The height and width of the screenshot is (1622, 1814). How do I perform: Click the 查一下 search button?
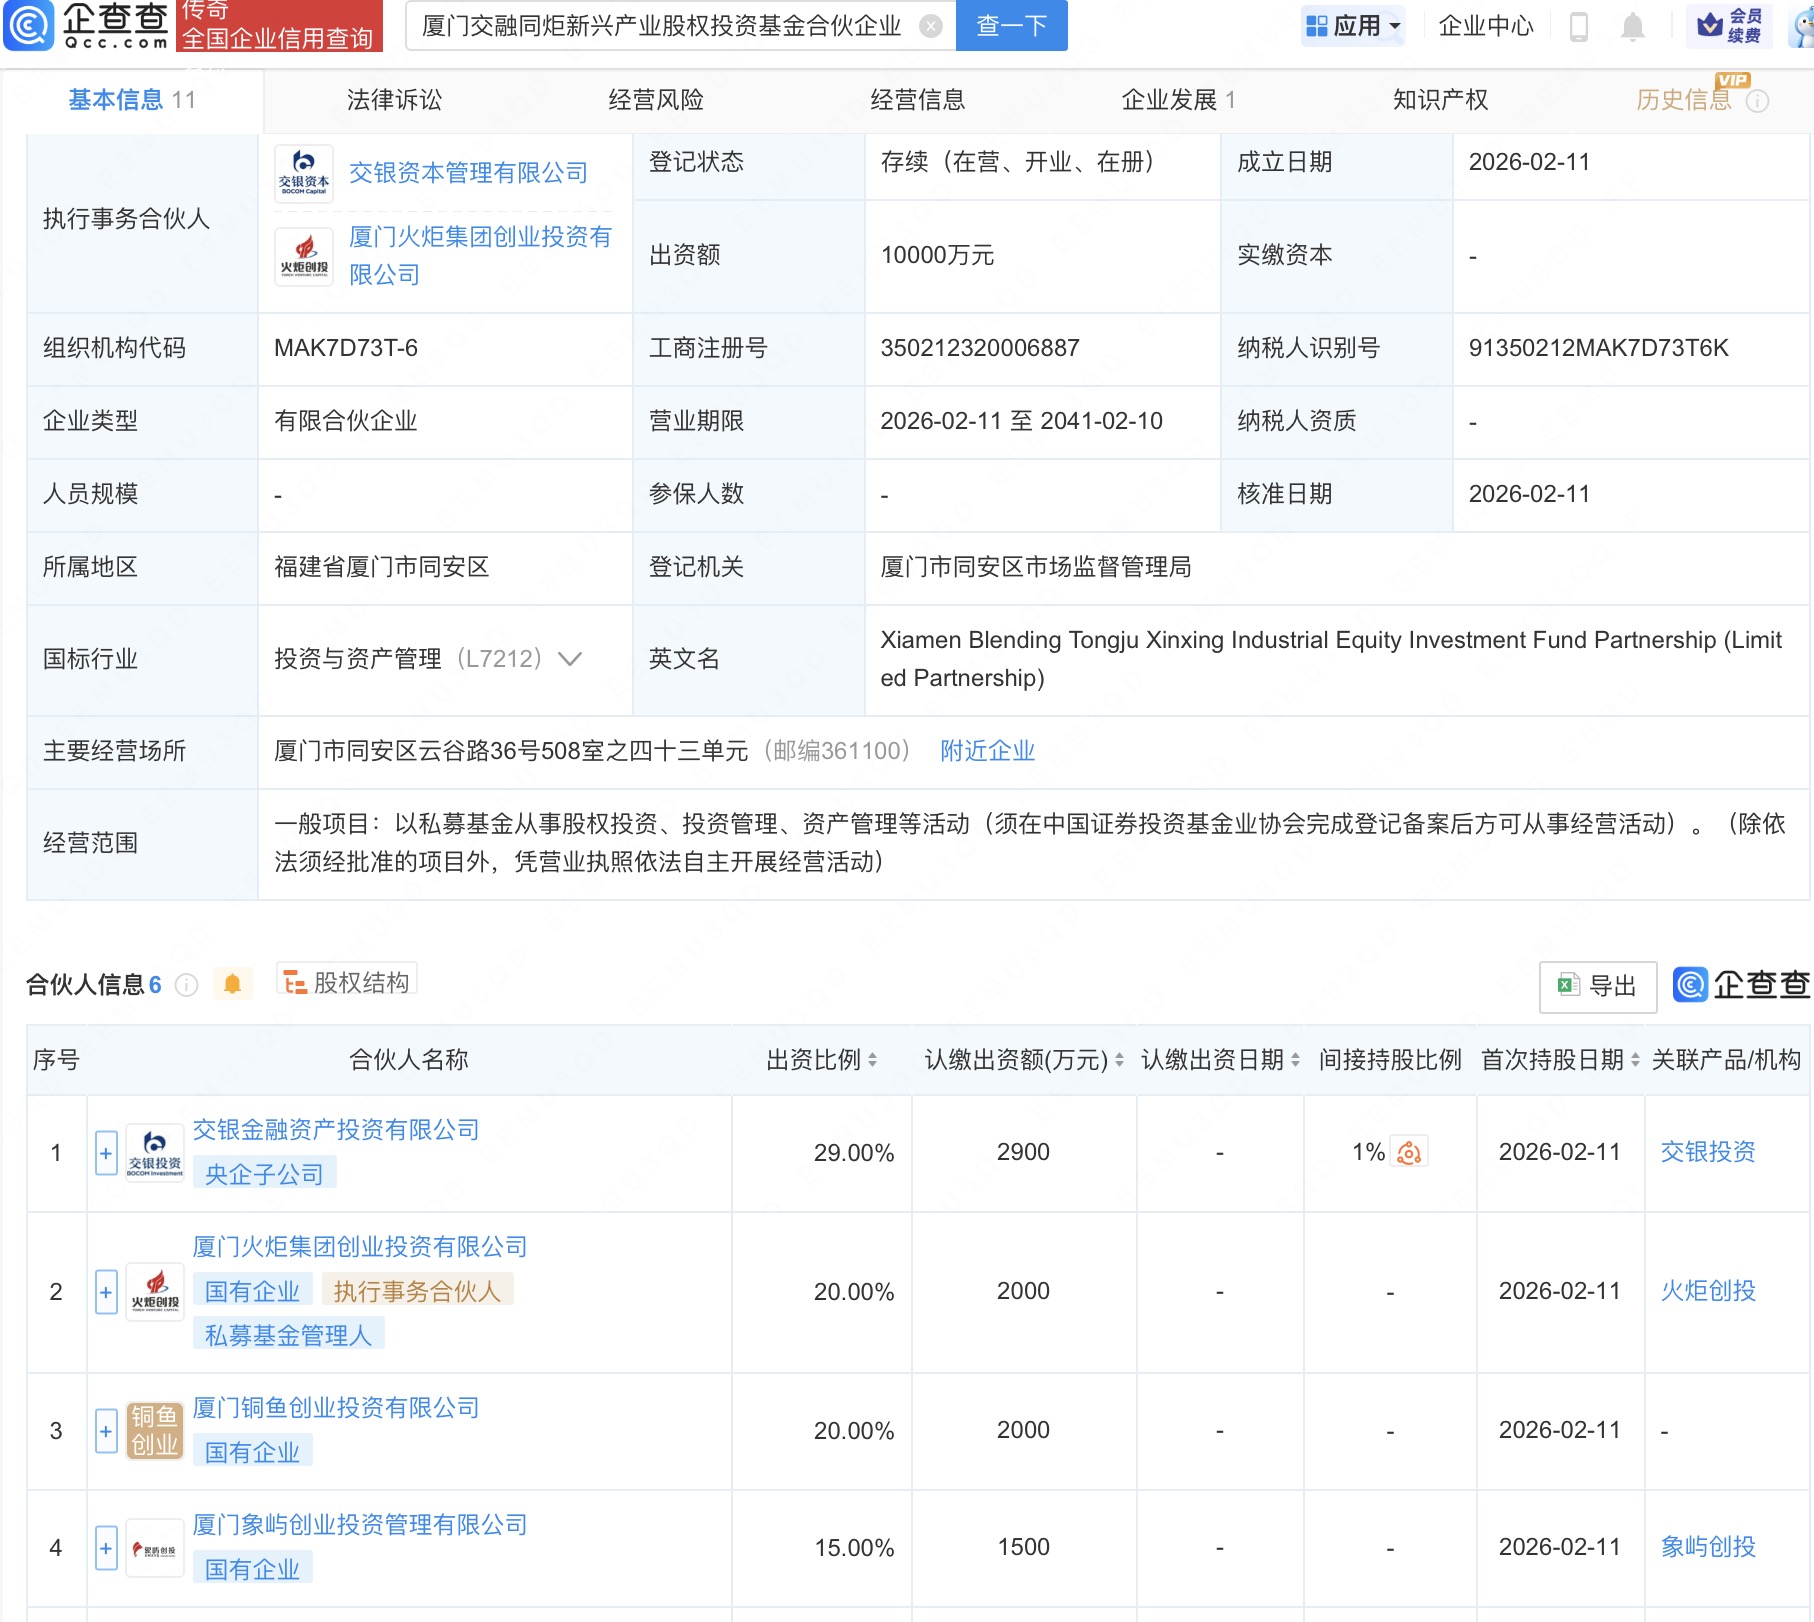point(1011,26)
